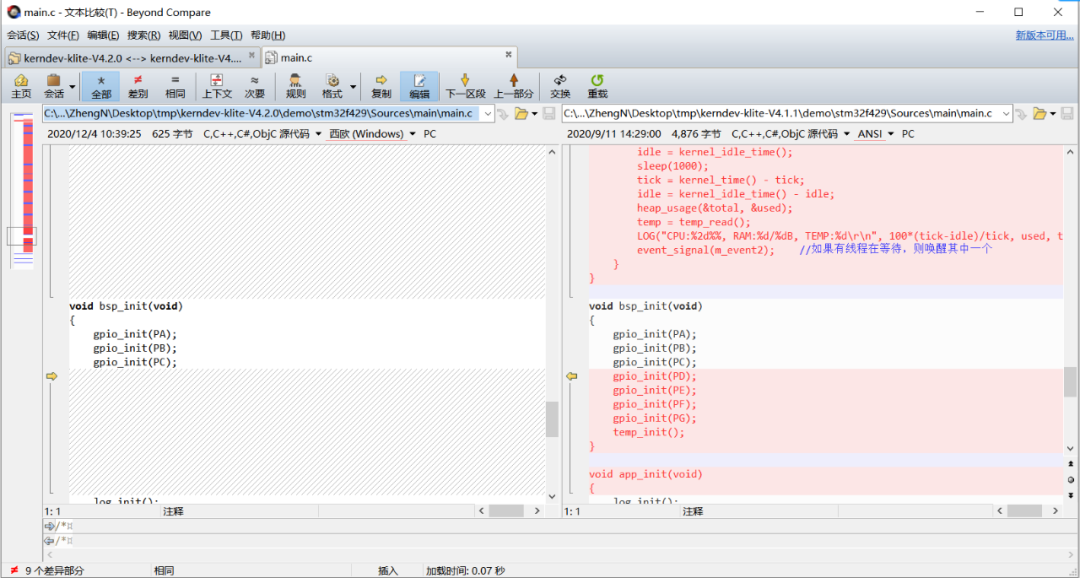Viewport: 1080px width, 578px height.
Task: Open the Rules (规则) icon
Action: (x=295, y=86)
